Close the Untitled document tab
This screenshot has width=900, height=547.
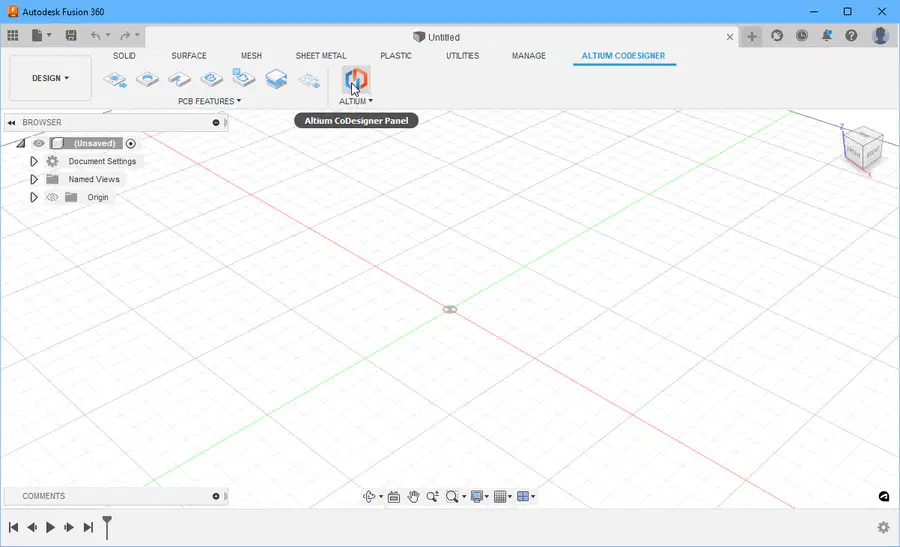tap(730, 37)
